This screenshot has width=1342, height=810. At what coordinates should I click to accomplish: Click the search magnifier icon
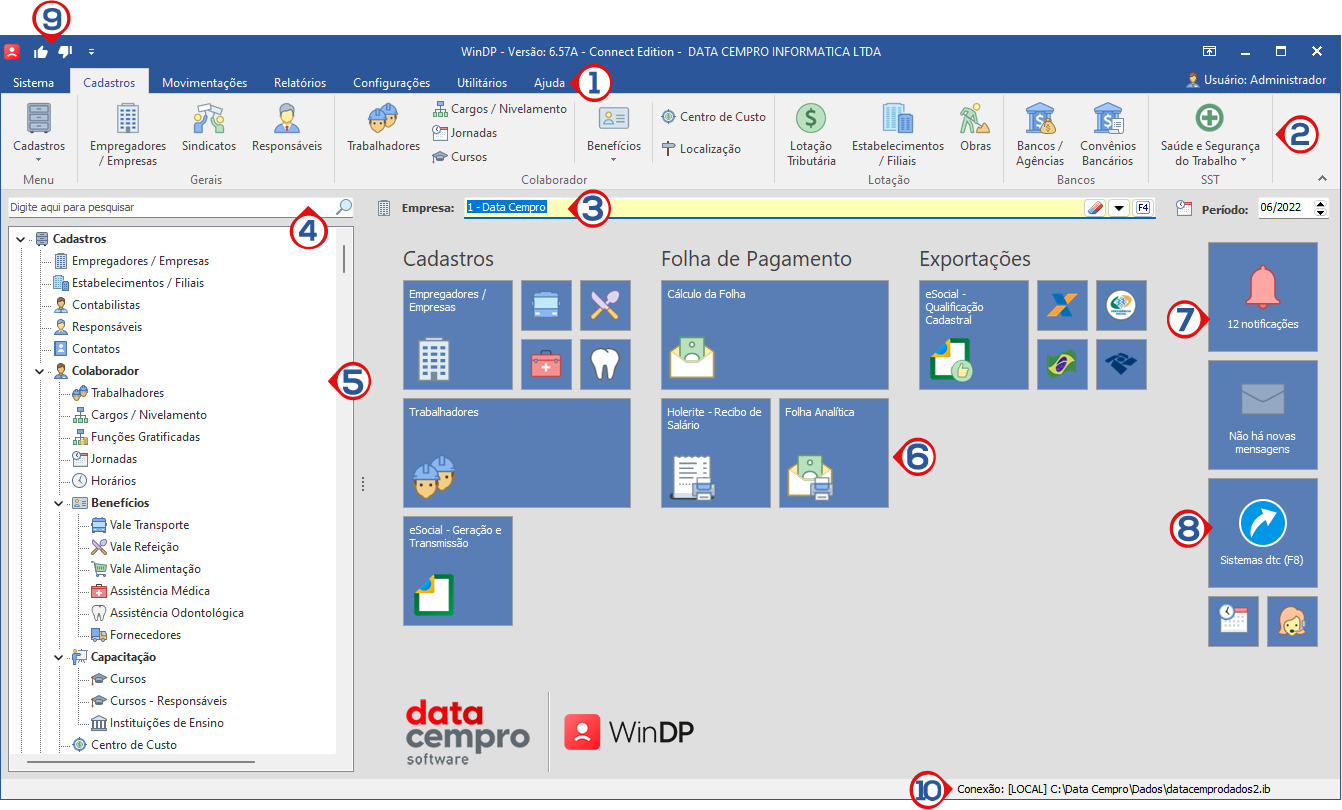[x=344, y=207]
